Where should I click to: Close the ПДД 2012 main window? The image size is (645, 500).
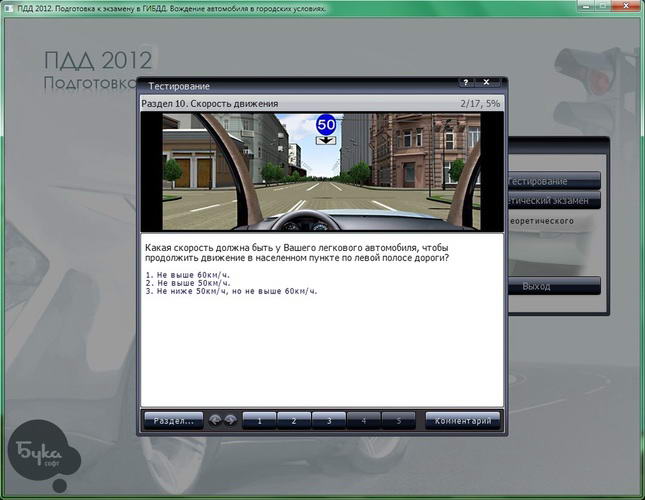626,6
